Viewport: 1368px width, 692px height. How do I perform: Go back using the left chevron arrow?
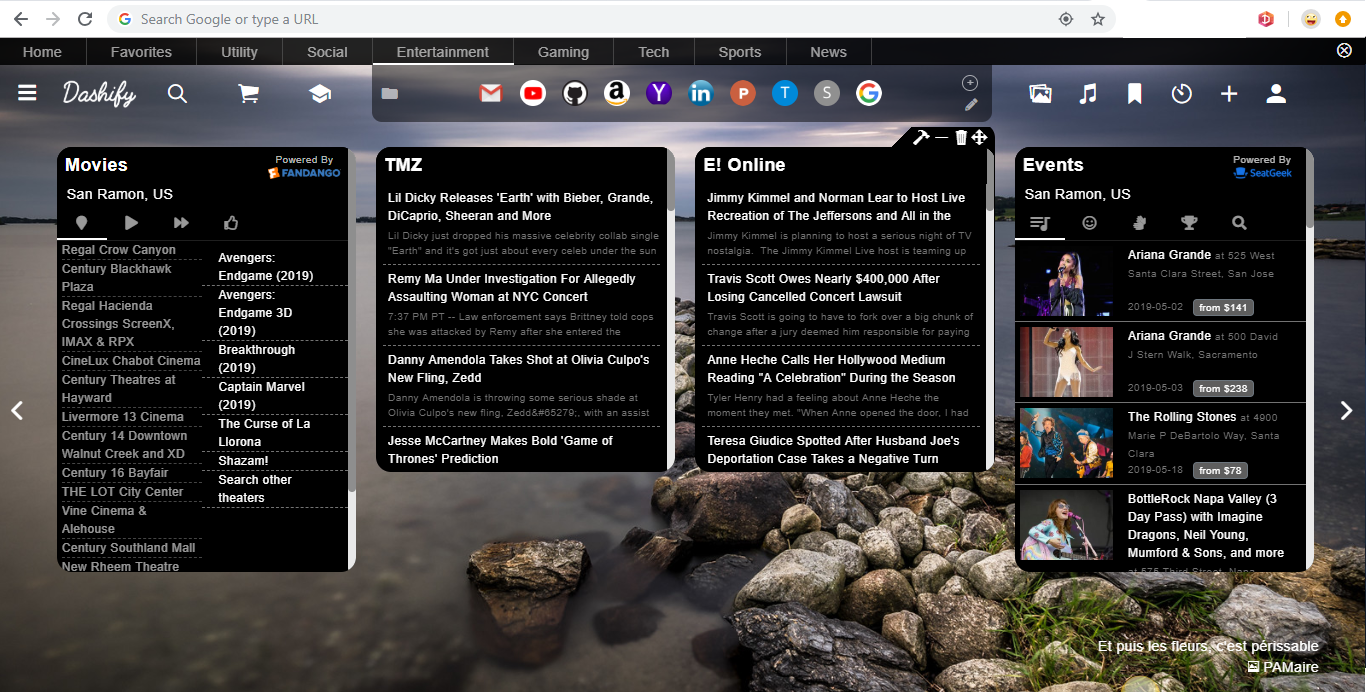click(16, 410)
